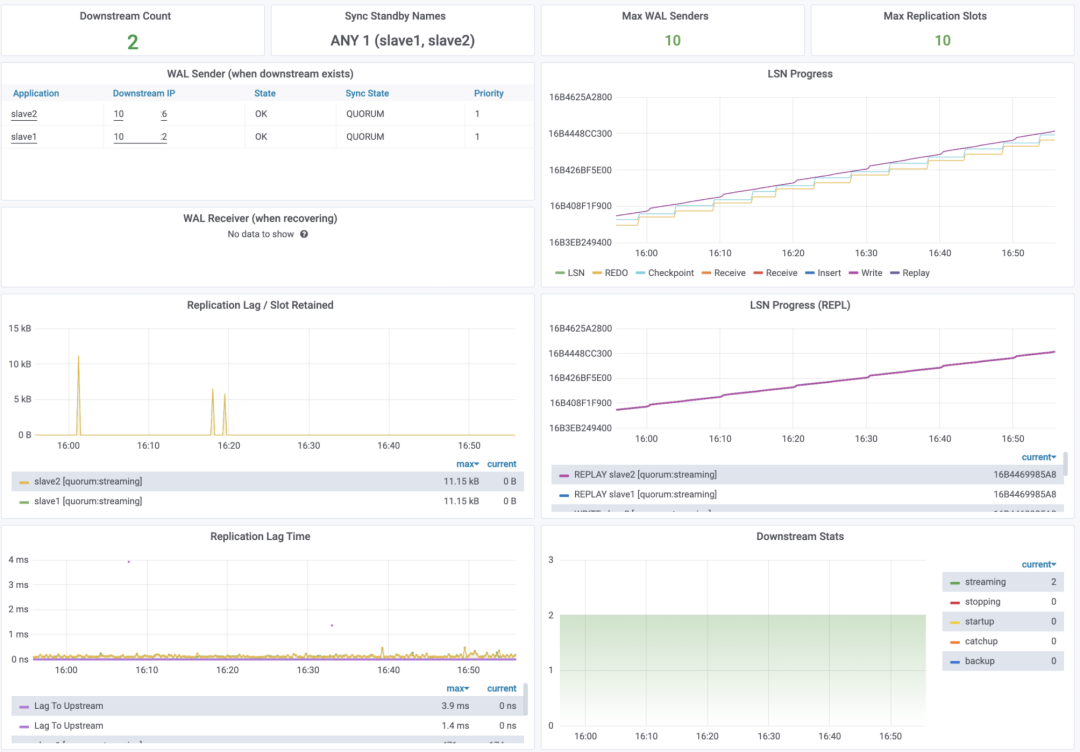
Task: Toggle REPLAY slave2 series in LSN Progress (REPL)
Action: pos(645,475)
